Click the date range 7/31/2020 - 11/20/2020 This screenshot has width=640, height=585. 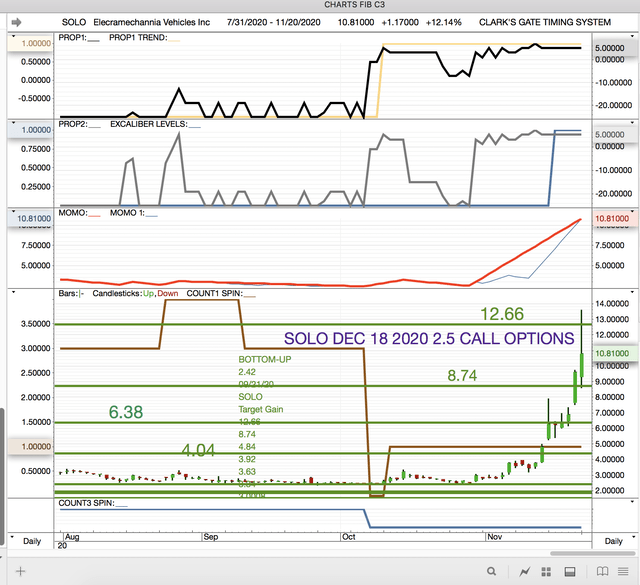coord(273,22)
